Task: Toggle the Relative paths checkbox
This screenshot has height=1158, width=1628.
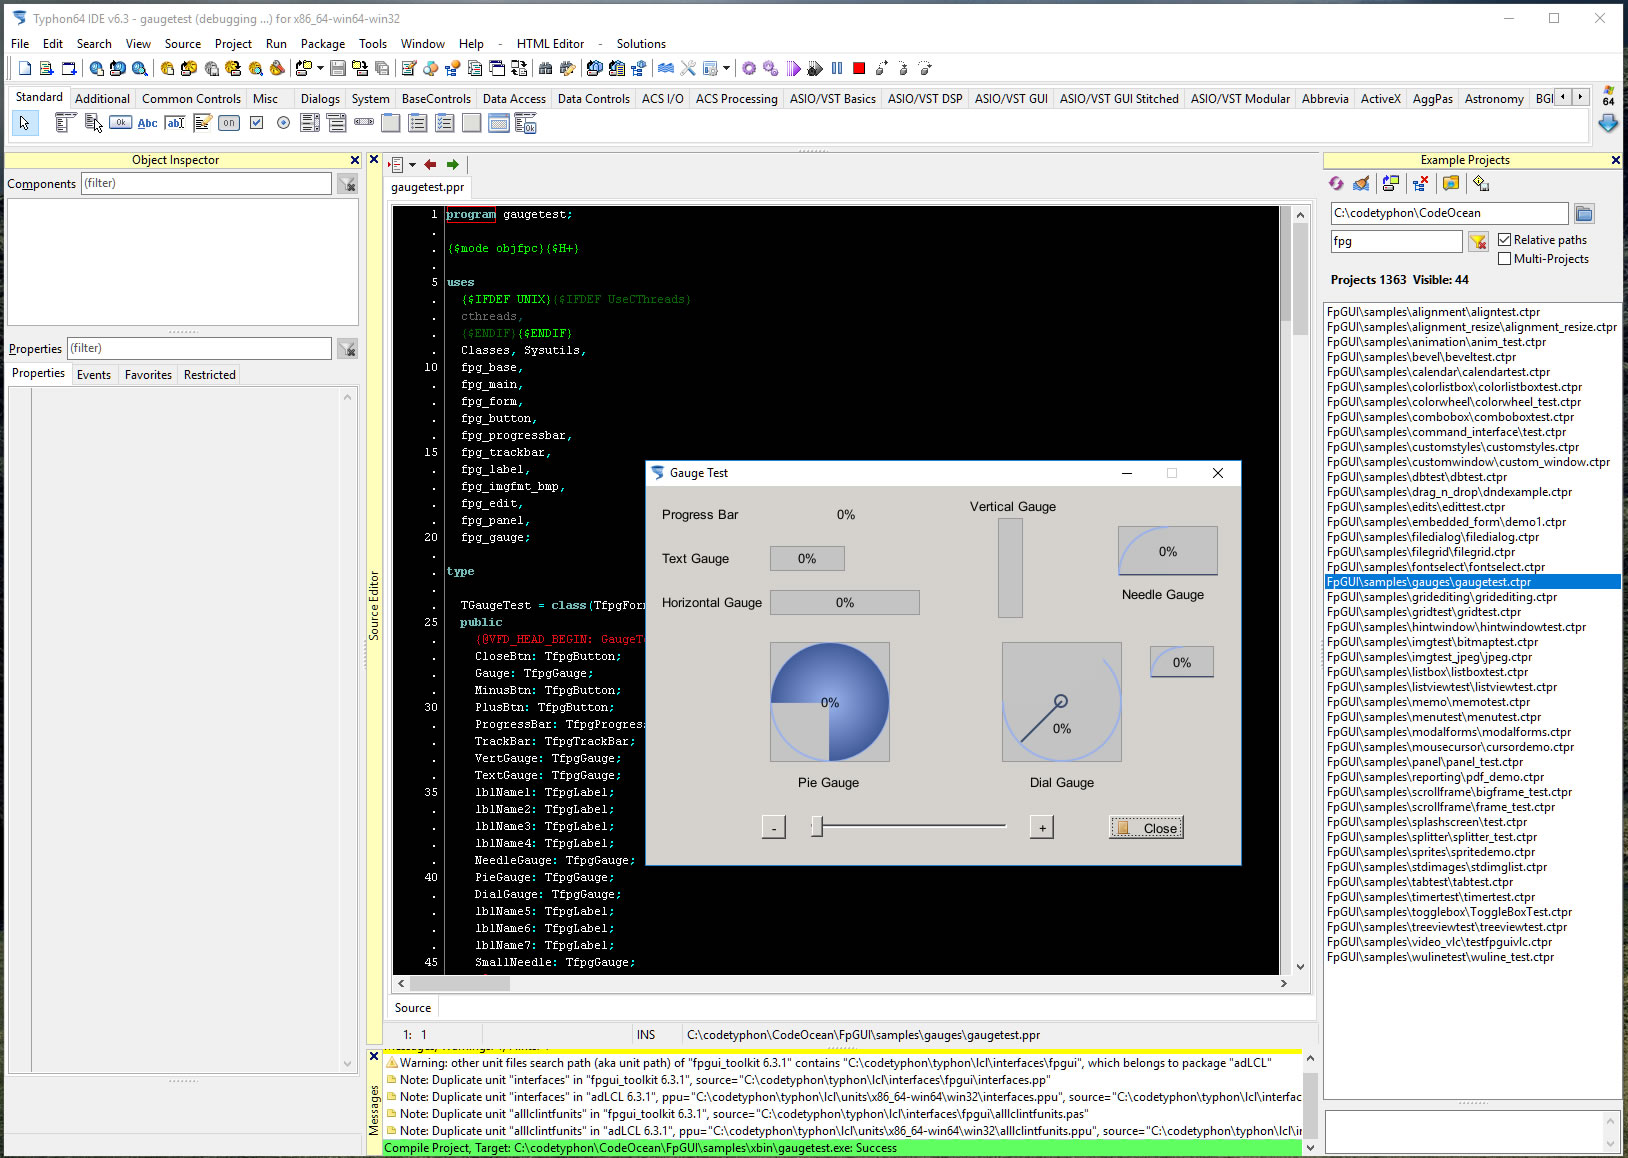Action: pos(1505,240)
